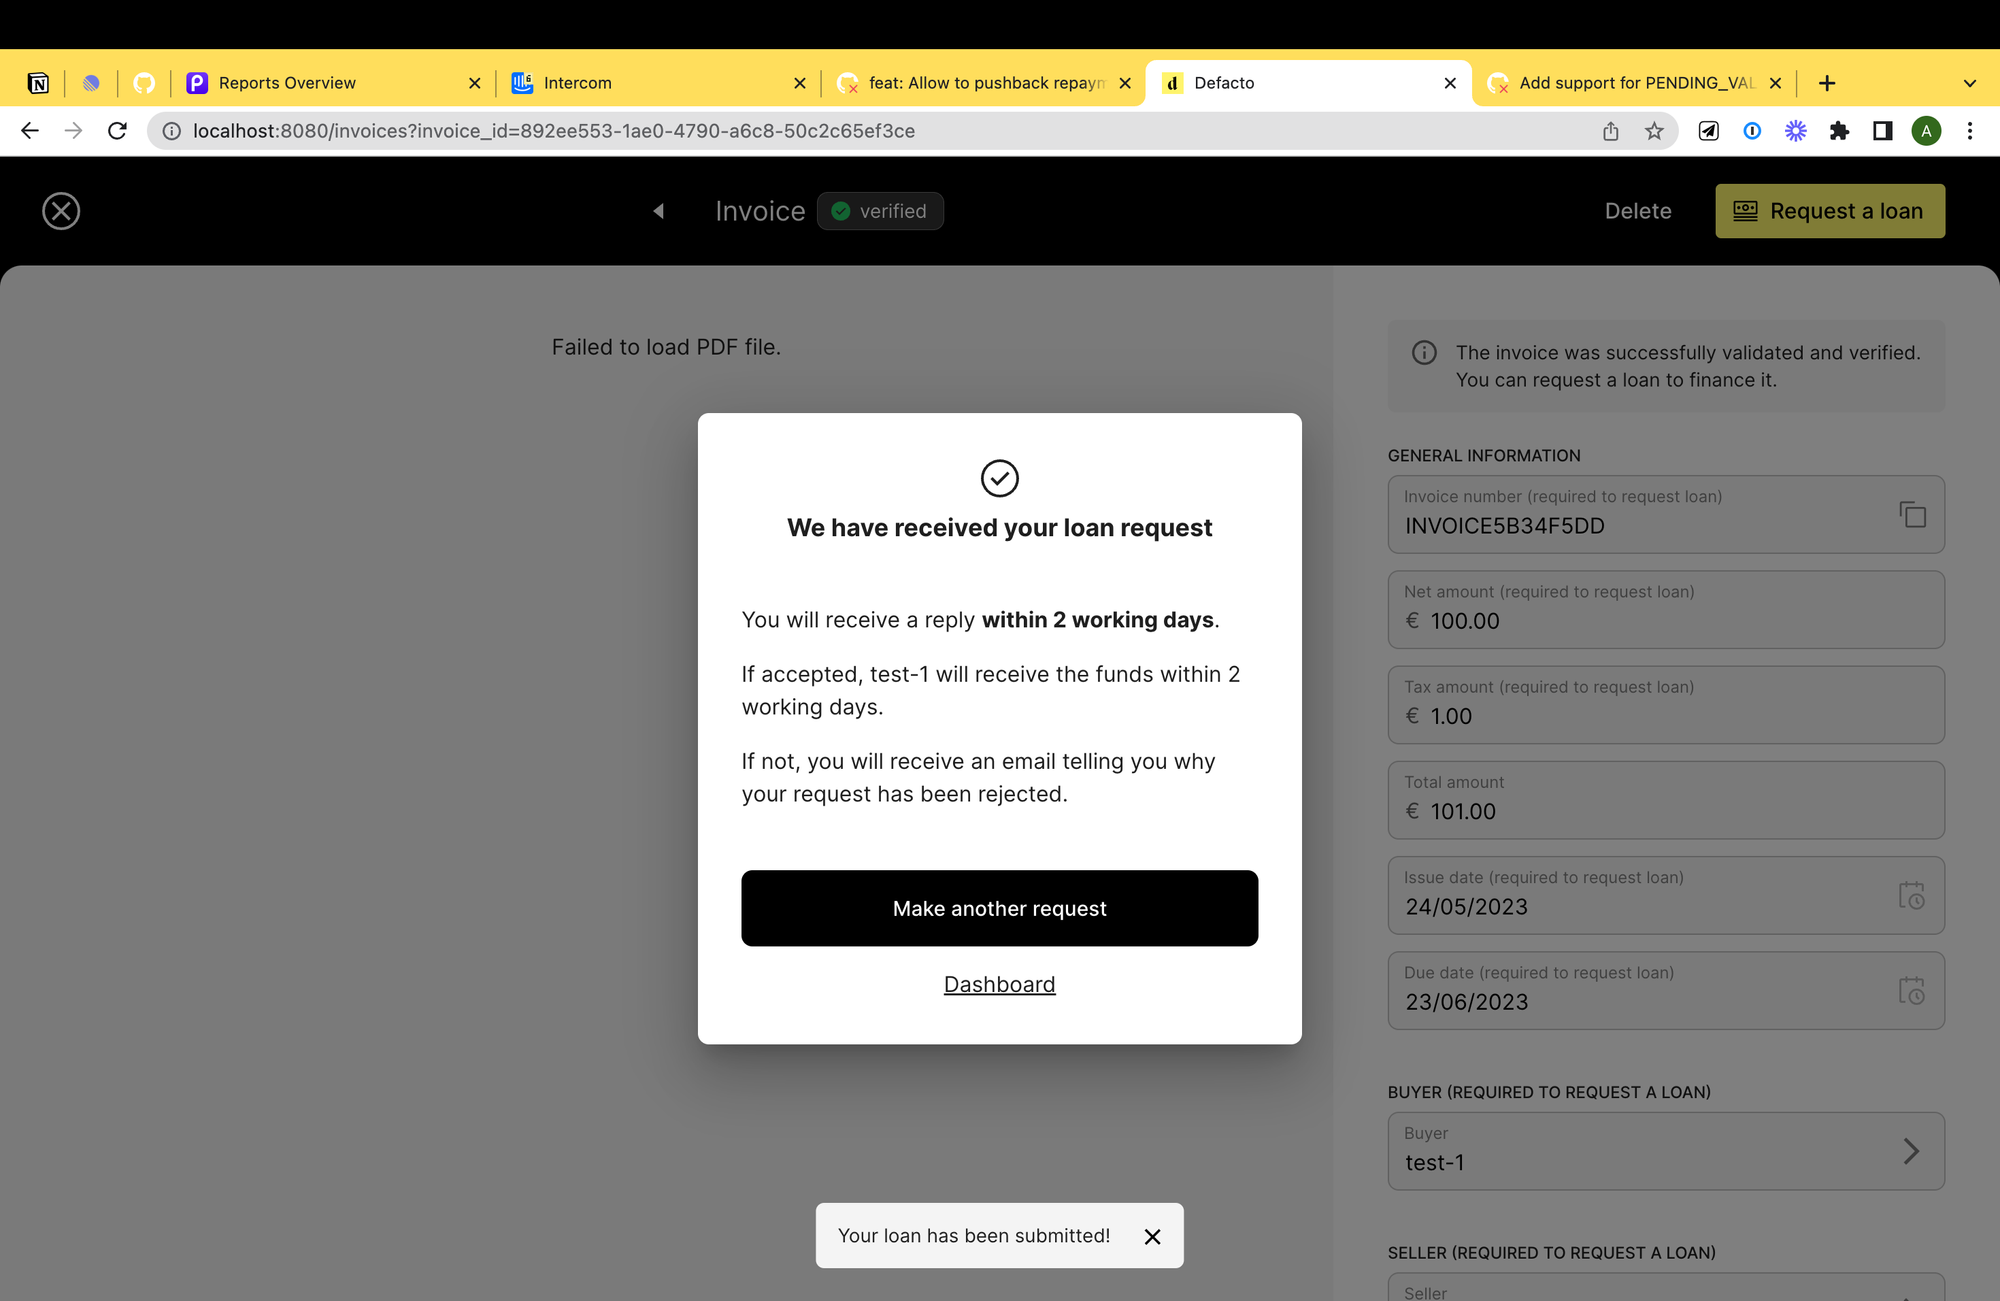Click the Request a loan button
This screenshot has height=1301, width=2000.
pos(1829,211)
